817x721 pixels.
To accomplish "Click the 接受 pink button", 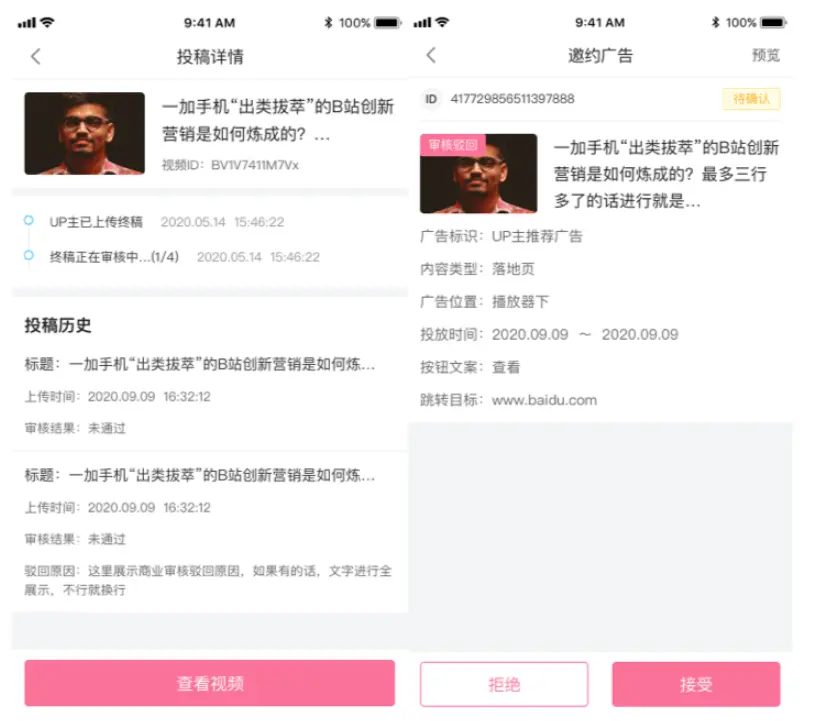I will pos(696,684).
